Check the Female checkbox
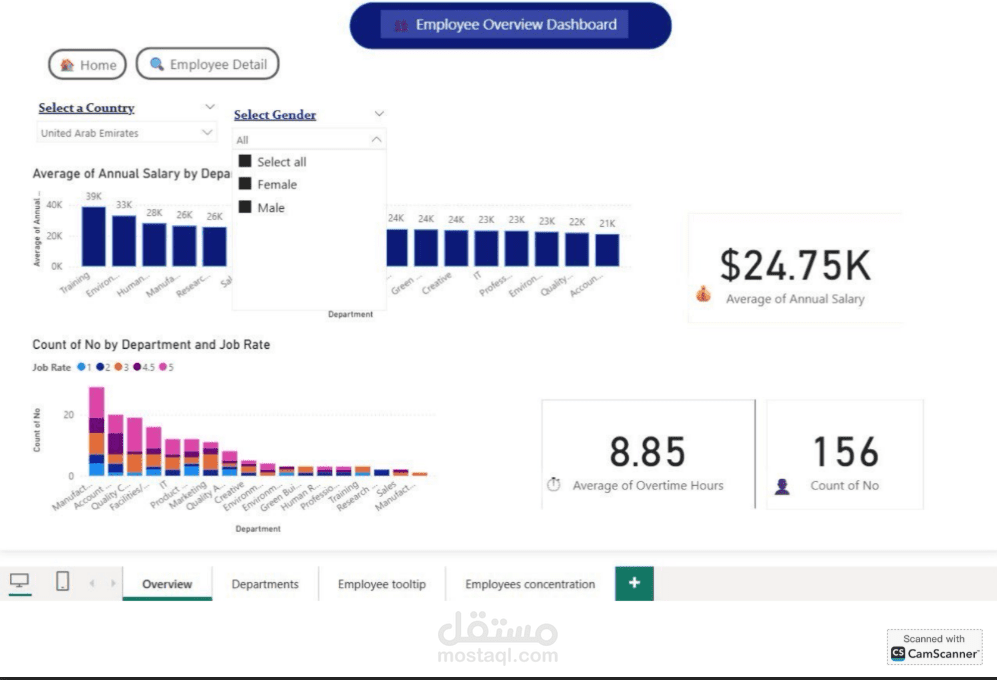The height and width of the screenshot is (680, 997). click(x=245, y=184)
